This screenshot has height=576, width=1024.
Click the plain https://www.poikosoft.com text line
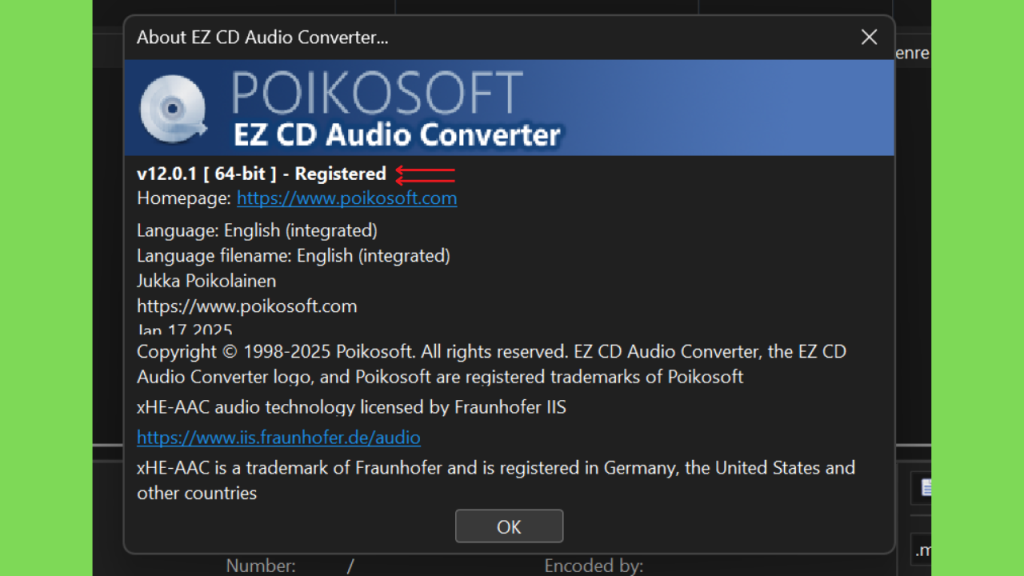click(247, 306)
